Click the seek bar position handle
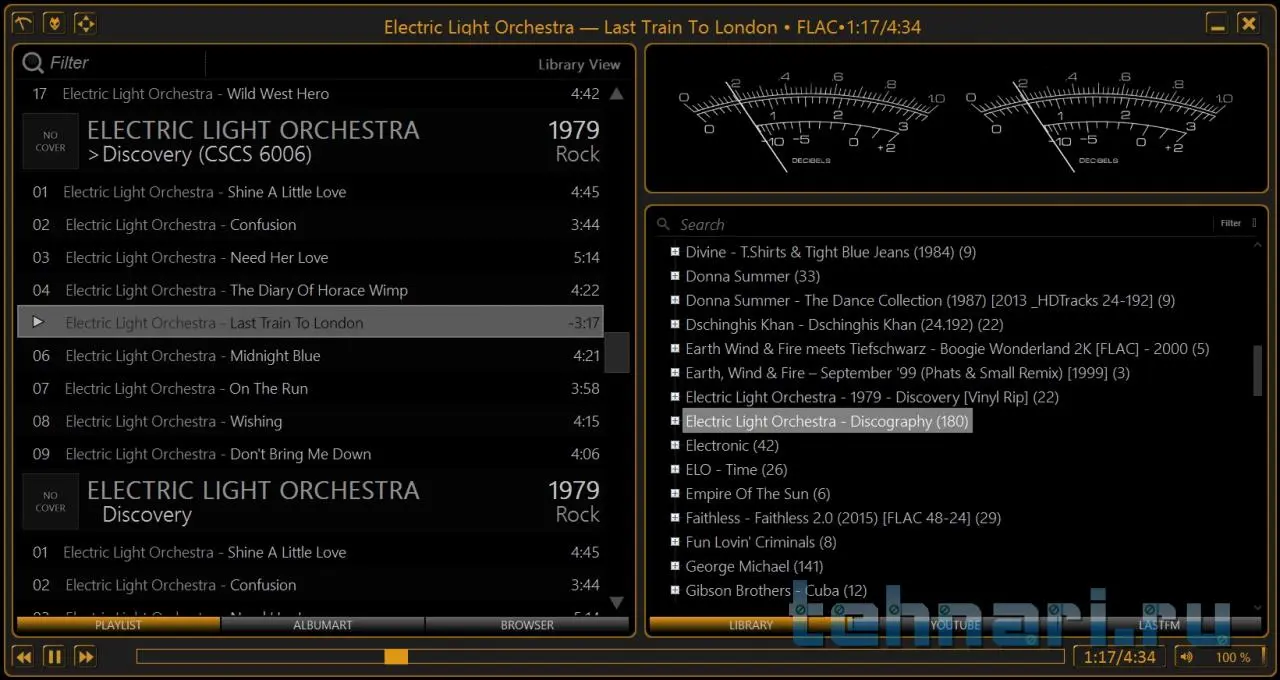 [x=396, y=657]
